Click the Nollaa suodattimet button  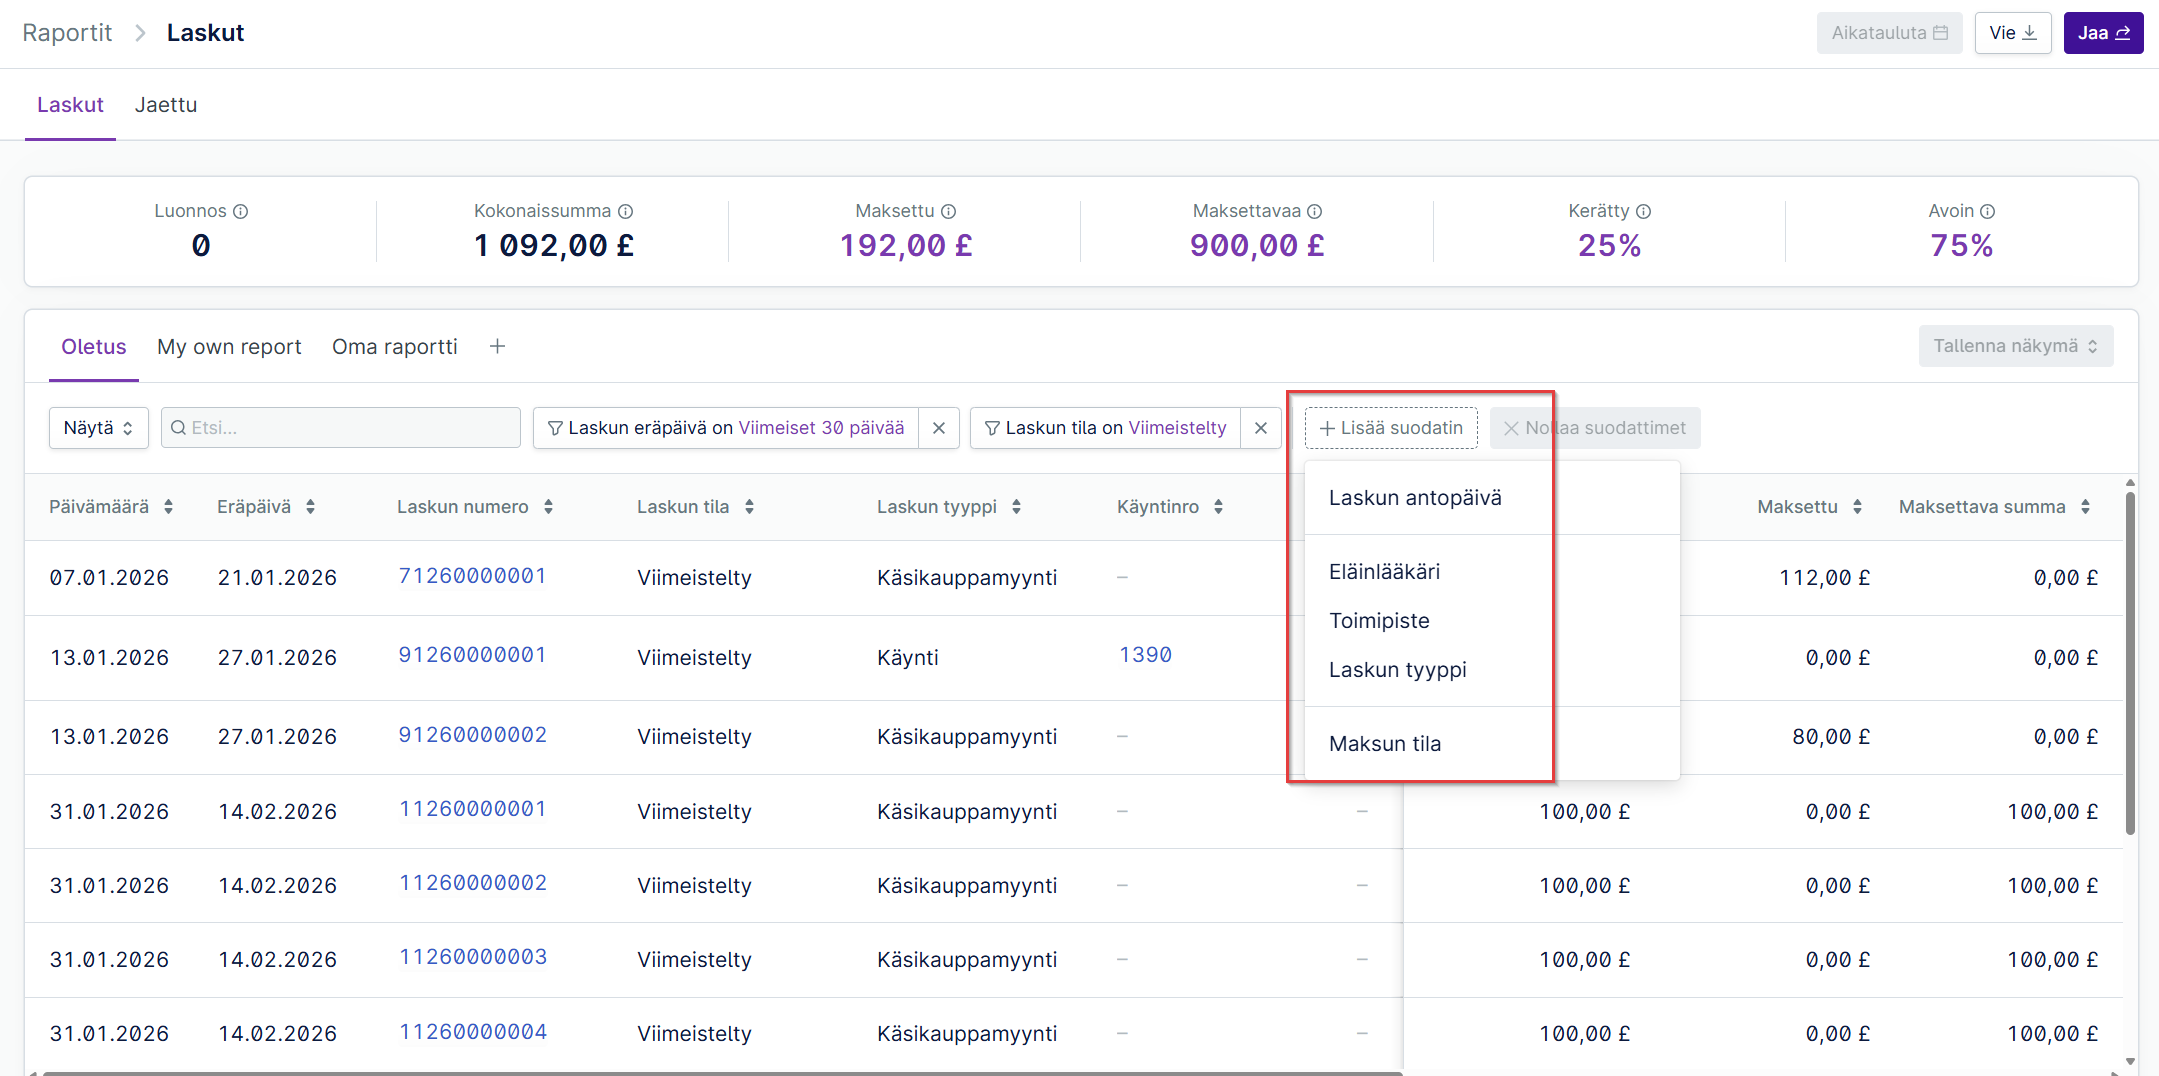[1595, 428]
